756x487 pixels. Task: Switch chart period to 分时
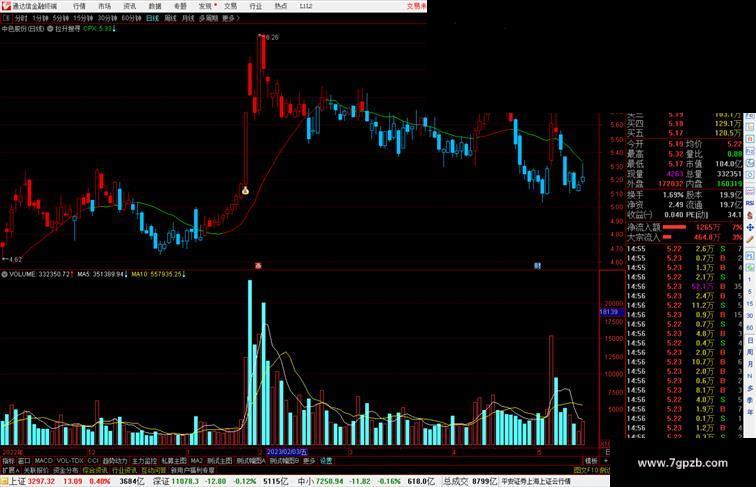(21, 18)
